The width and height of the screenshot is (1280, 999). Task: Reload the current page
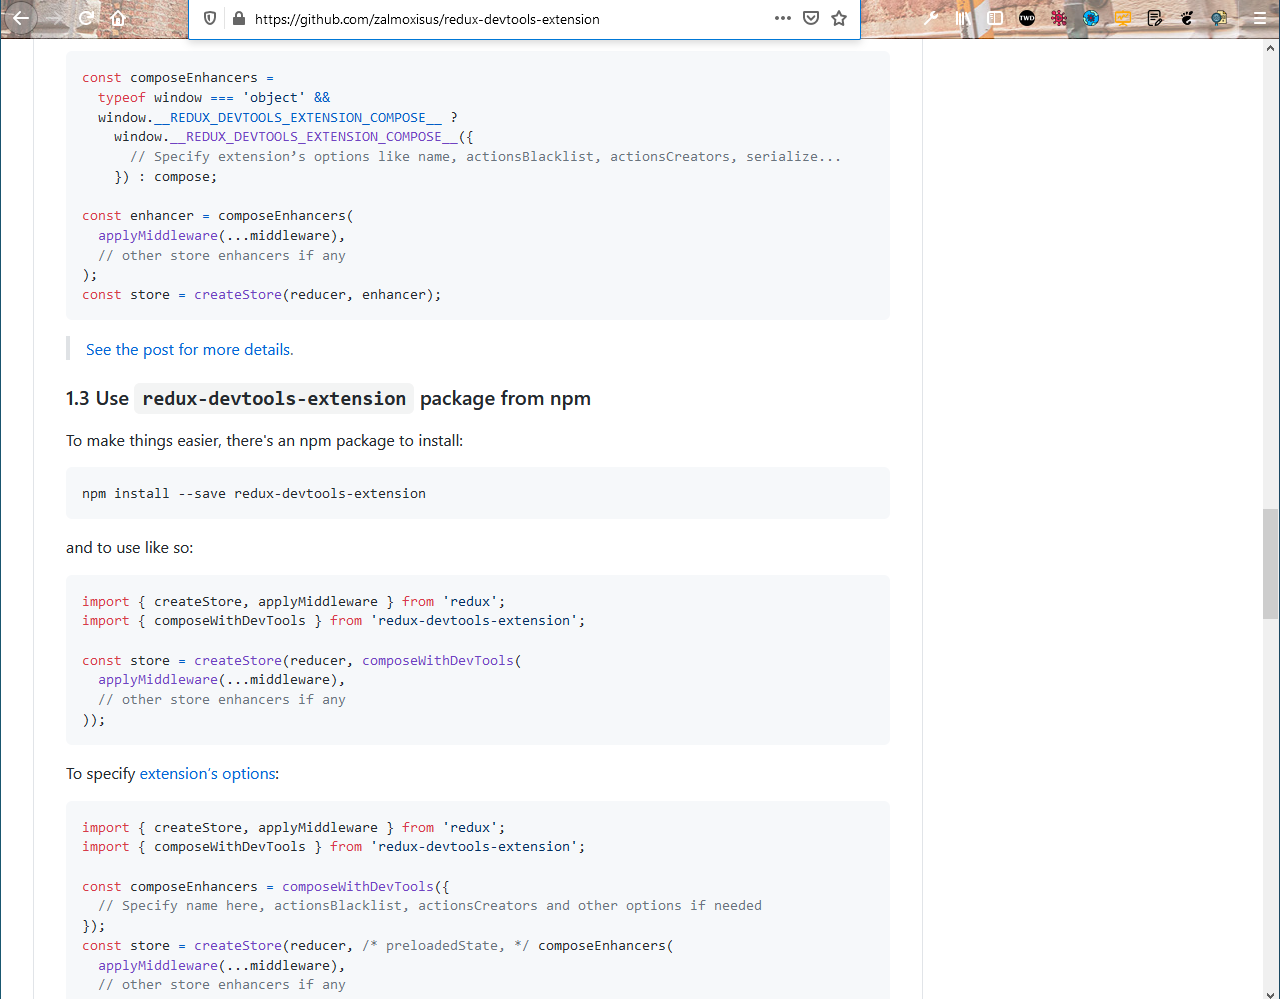(86, 18)
